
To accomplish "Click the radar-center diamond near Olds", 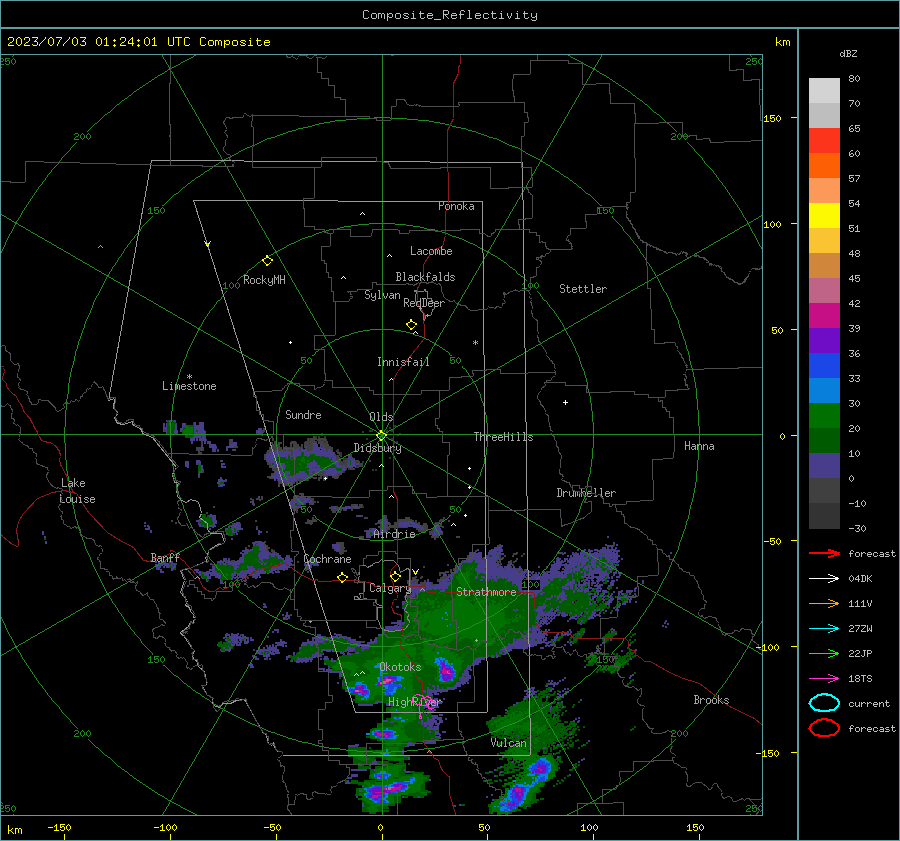I will pos(382,435).
